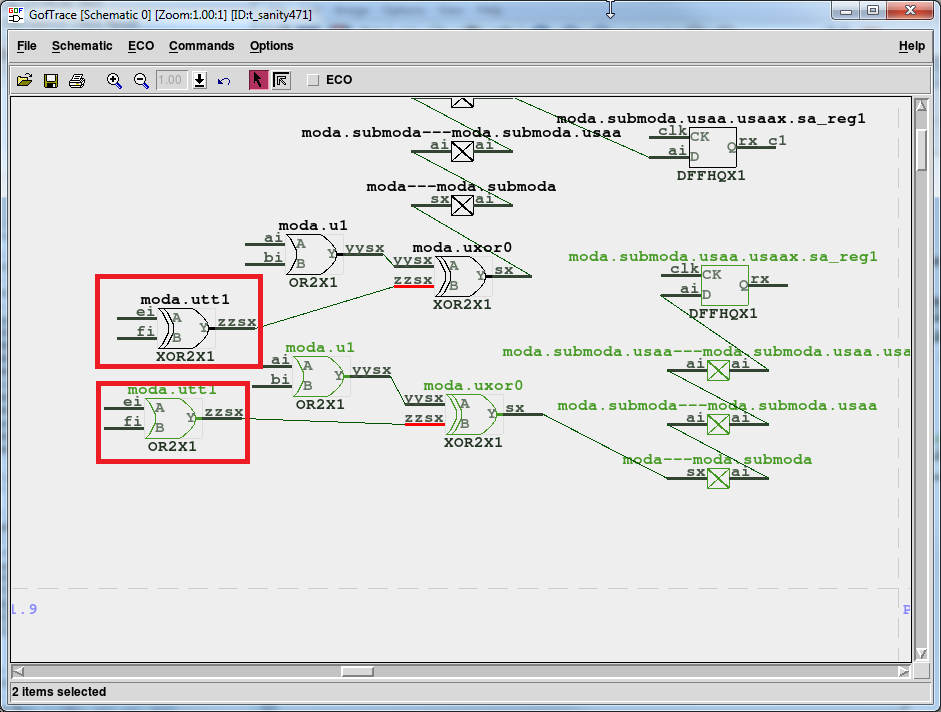Undo last action with blue arrow icon

[x=224, y=80]
